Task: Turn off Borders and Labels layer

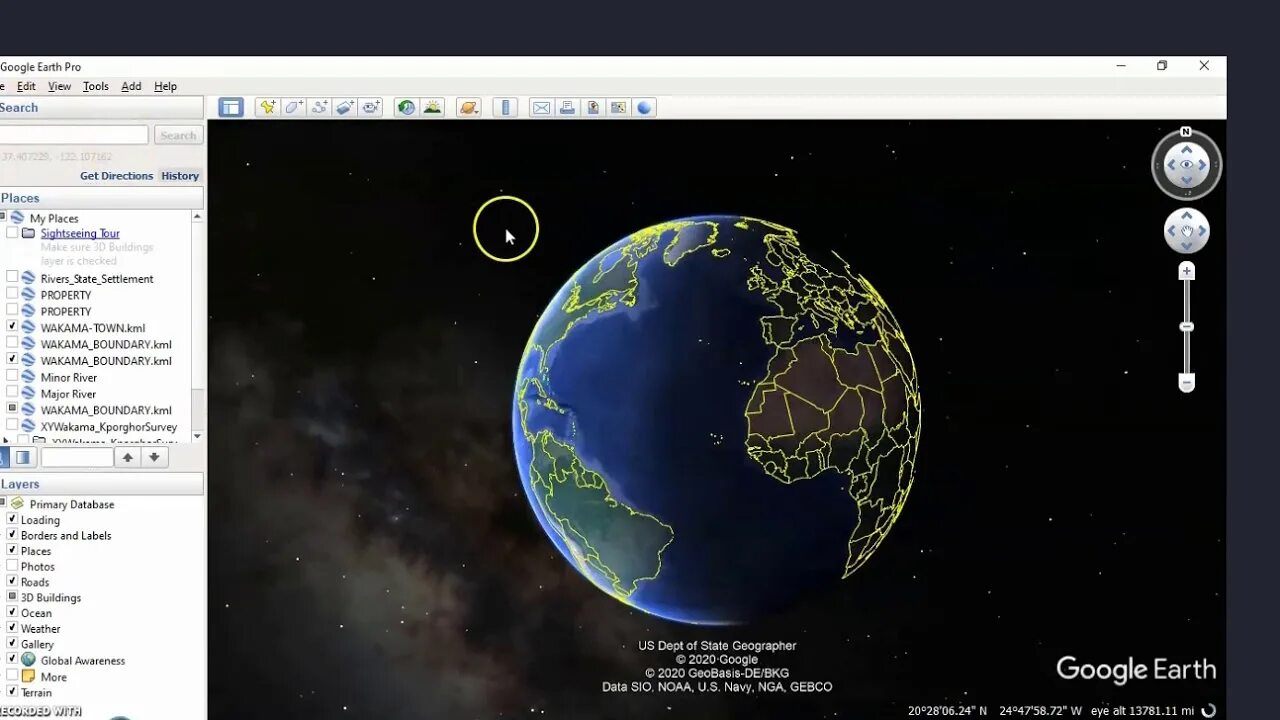Action: pyautogui.click(x=12, y=535)
